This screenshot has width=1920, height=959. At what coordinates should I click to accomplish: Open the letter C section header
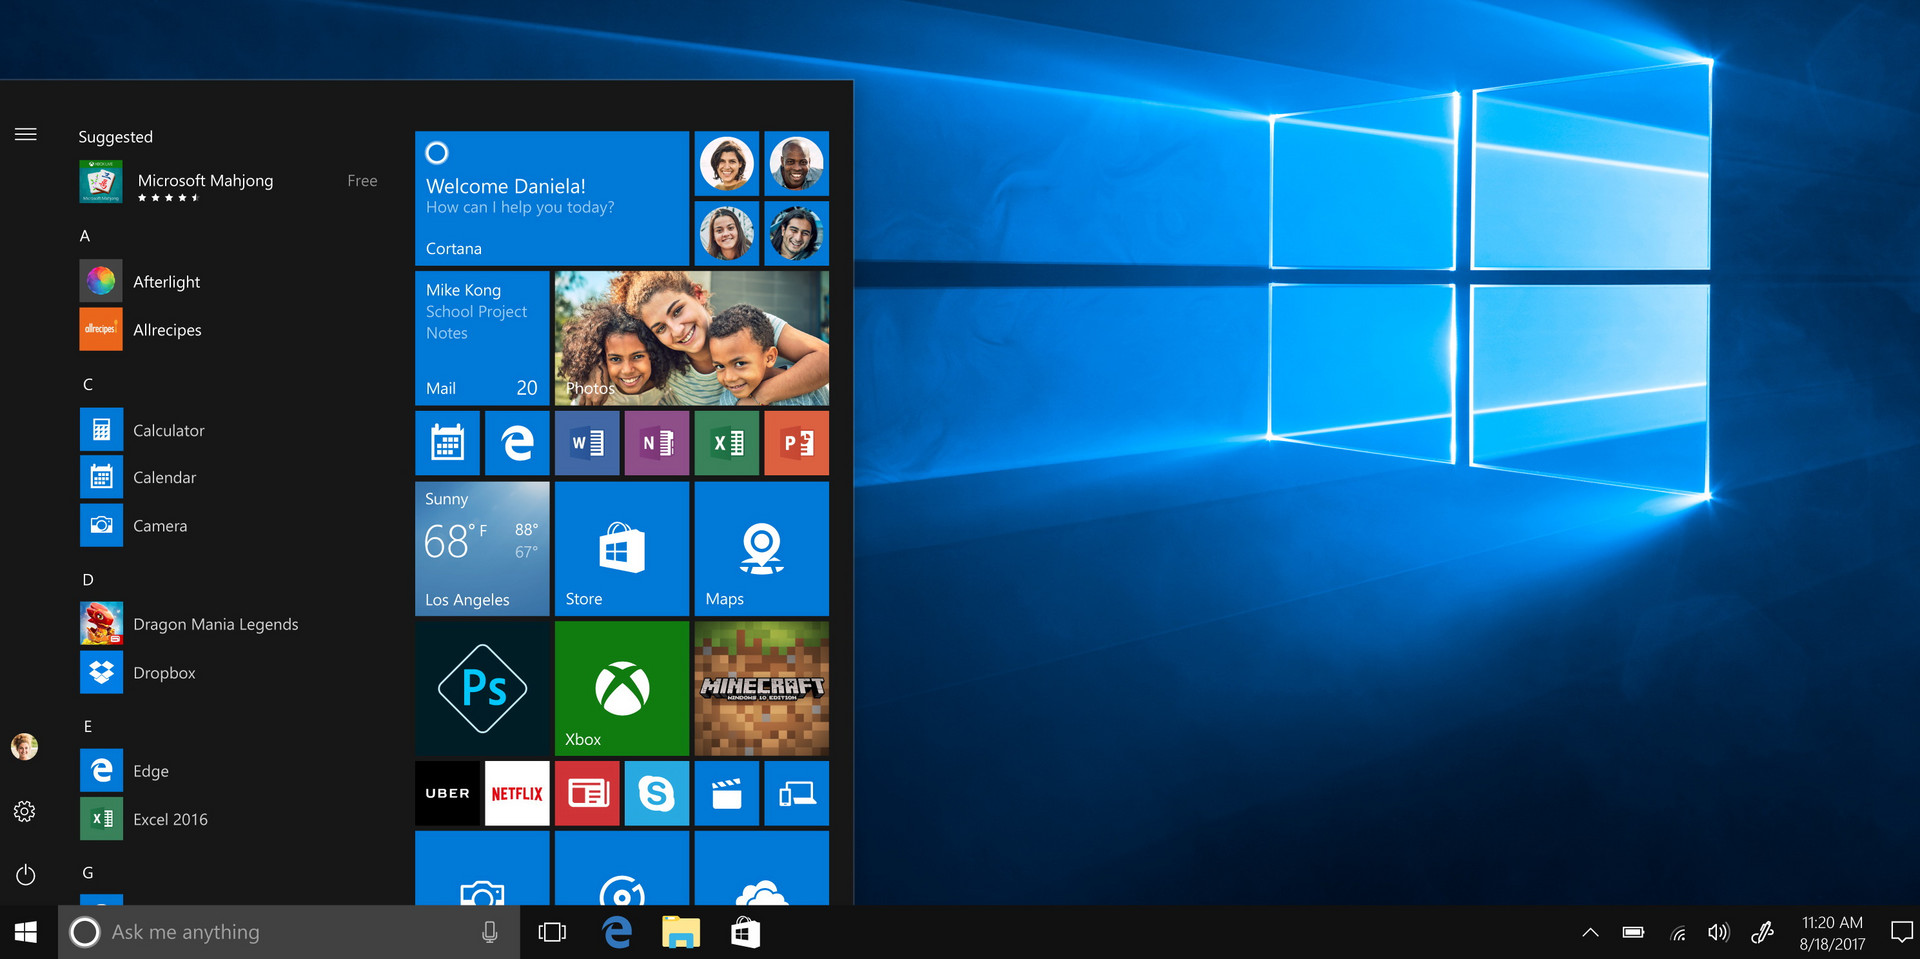pos(88,384)
